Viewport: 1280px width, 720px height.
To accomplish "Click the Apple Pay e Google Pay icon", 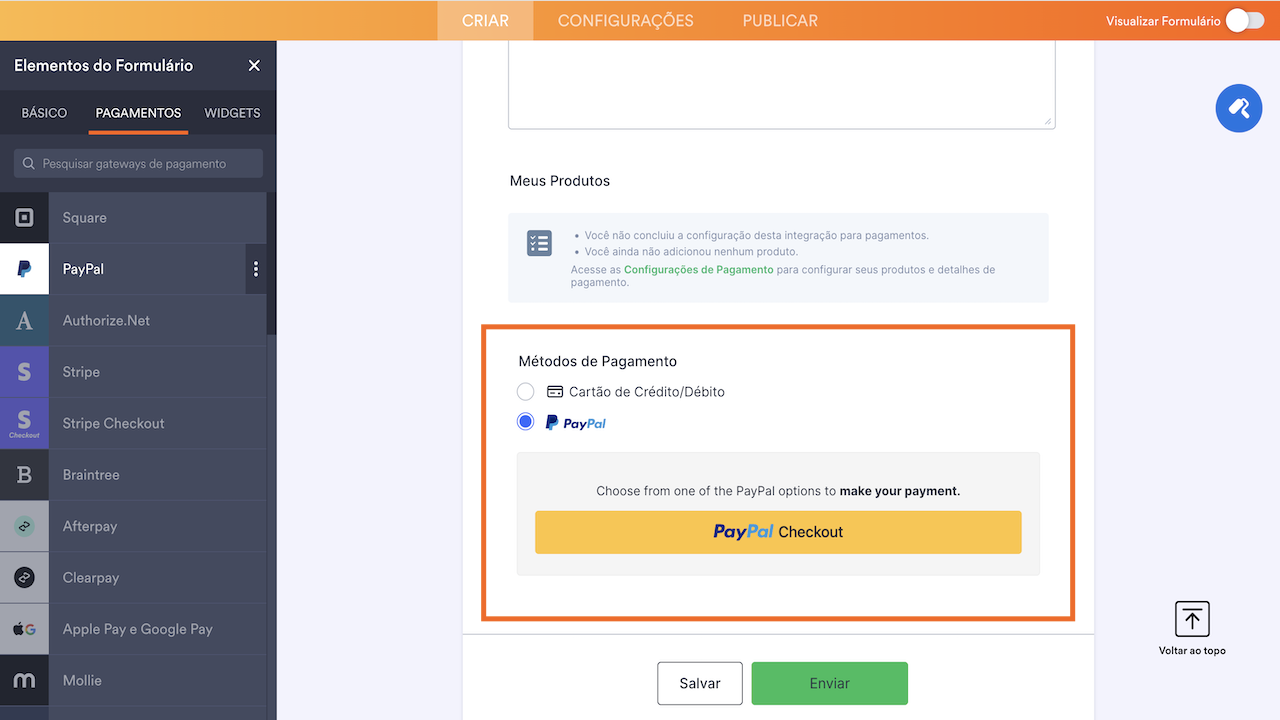I will tap(24, 629).
